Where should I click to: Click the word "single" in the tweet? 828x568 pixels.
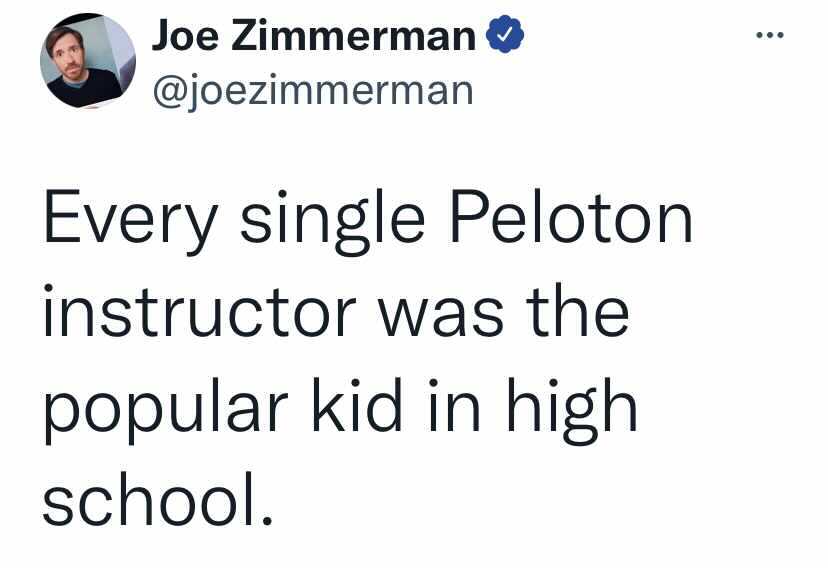[x=332, y=222]
